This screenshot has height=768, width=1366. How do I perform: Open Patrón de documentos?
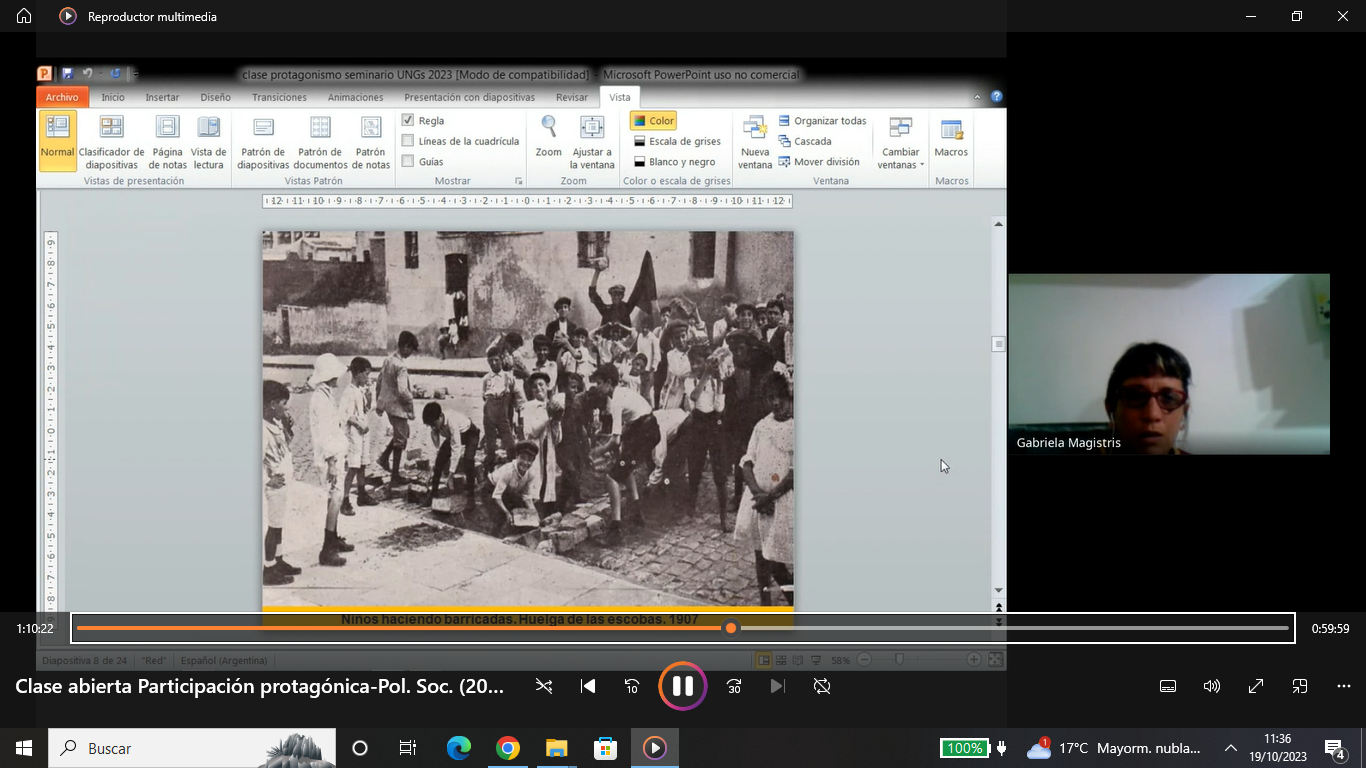tap(320, 141)
